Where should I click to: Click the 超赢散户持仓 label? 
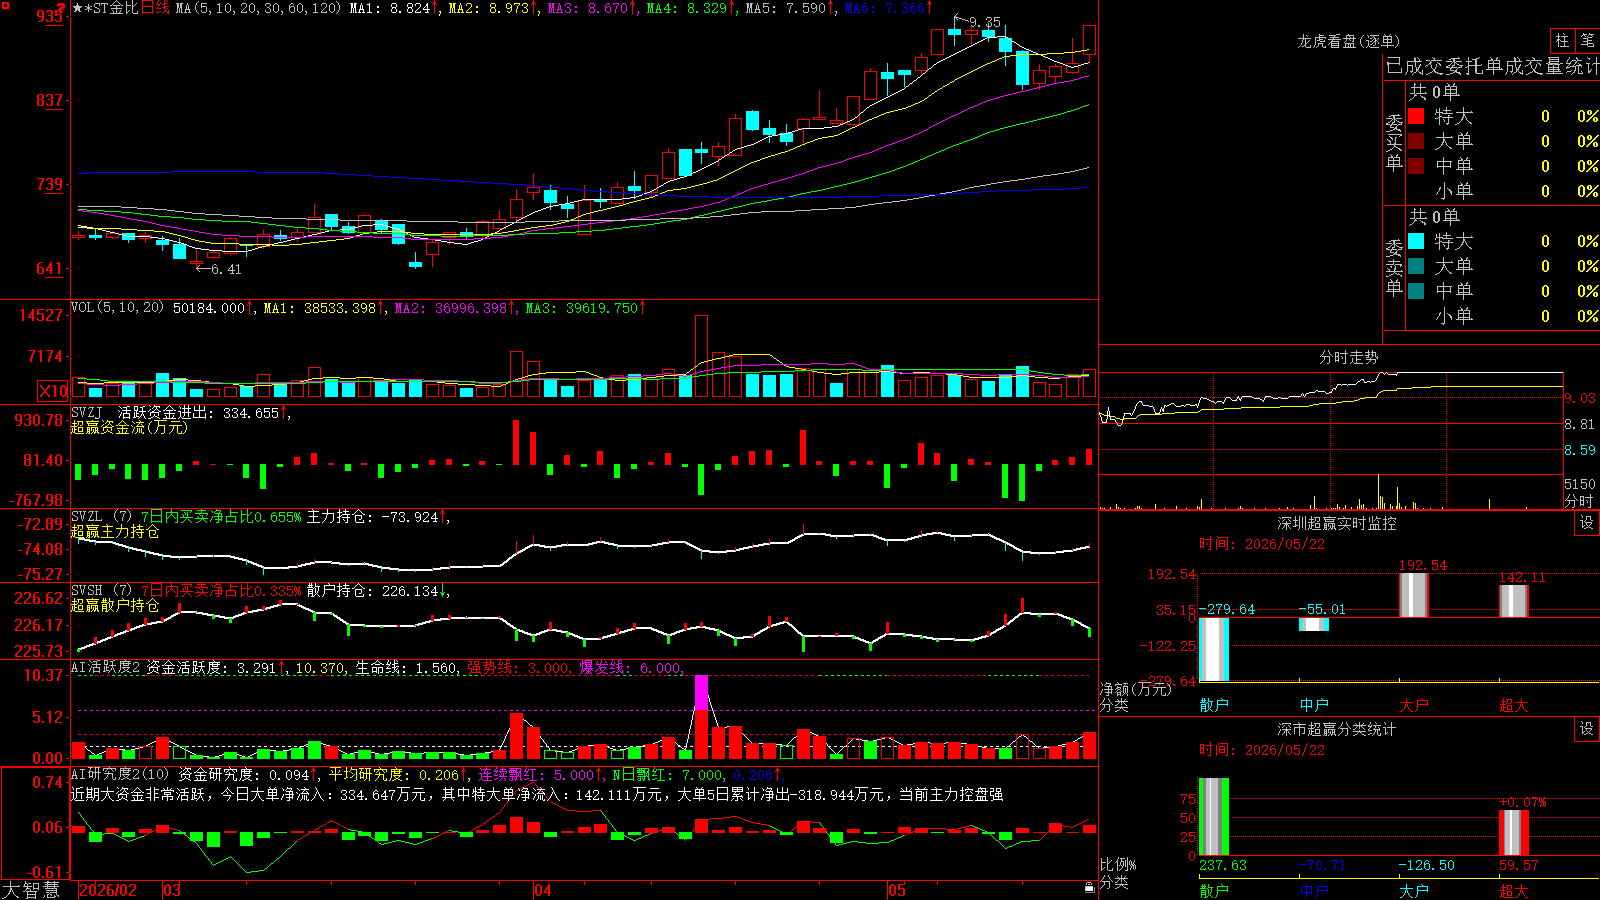pyautogui.click(x=115, y=605)
